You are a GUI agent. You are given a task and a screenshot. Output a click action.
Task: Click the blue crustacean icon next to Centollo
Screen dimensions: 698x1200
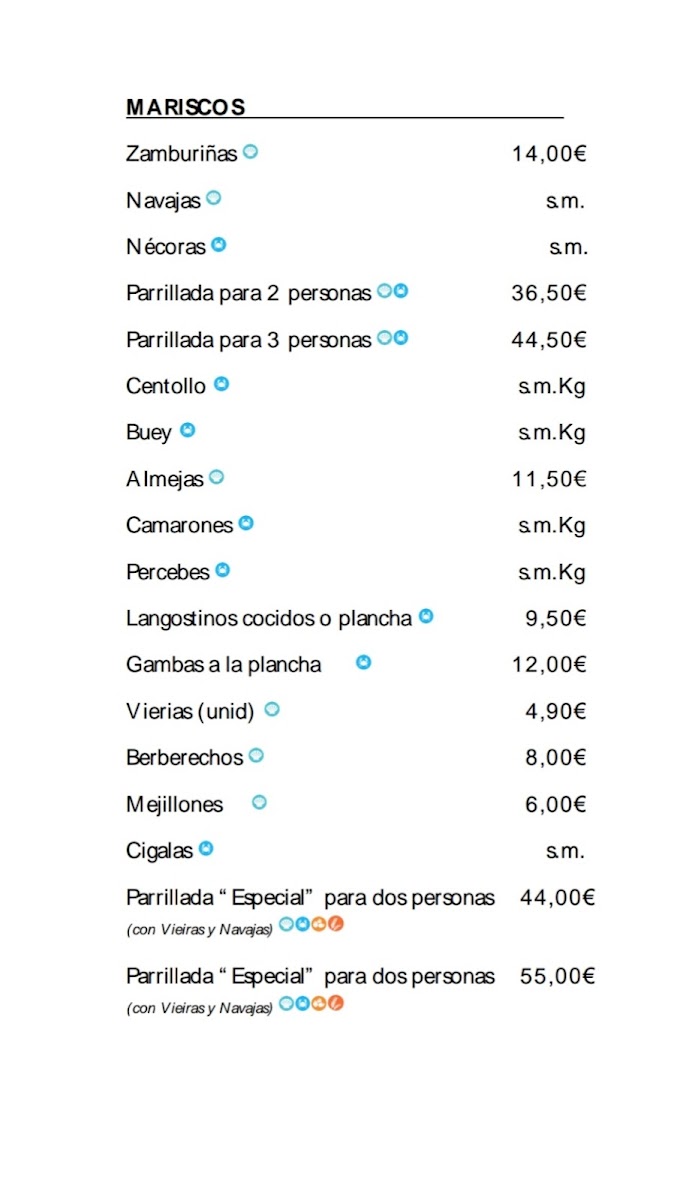click(x=221, y=384)
